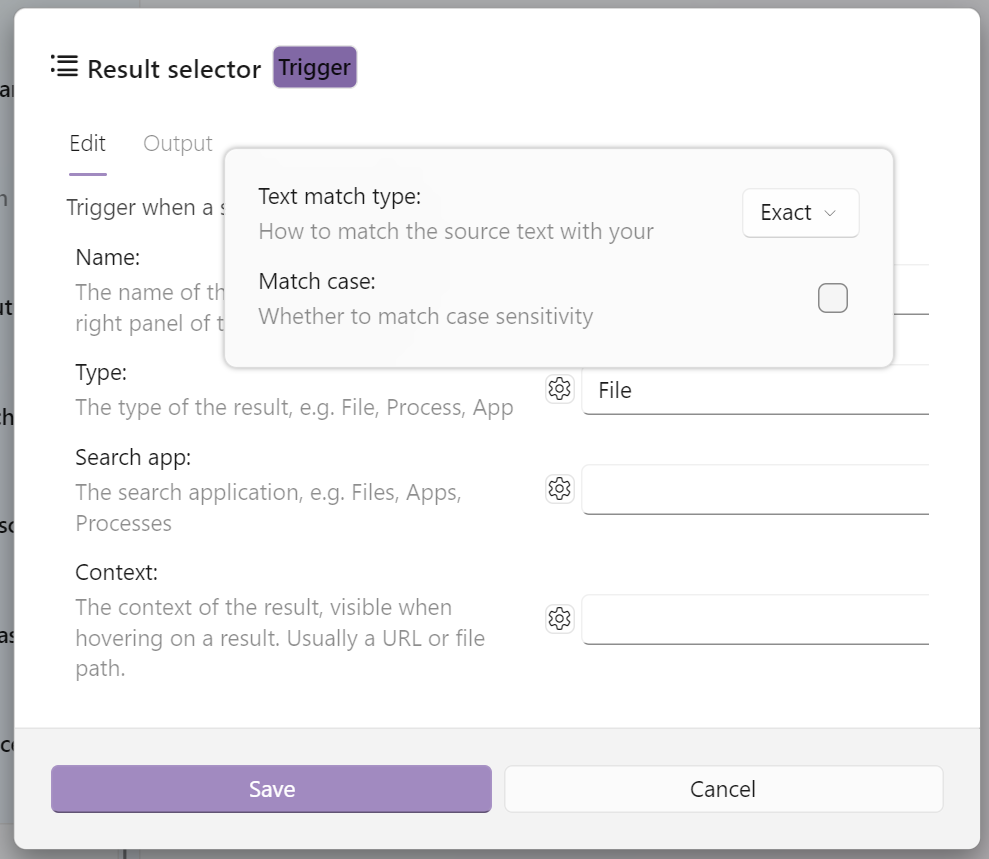The height and width of the screenshot is (859, 989).
Task: Select the Edit tab
Action: pyautogui.click(x=87, y=143)
